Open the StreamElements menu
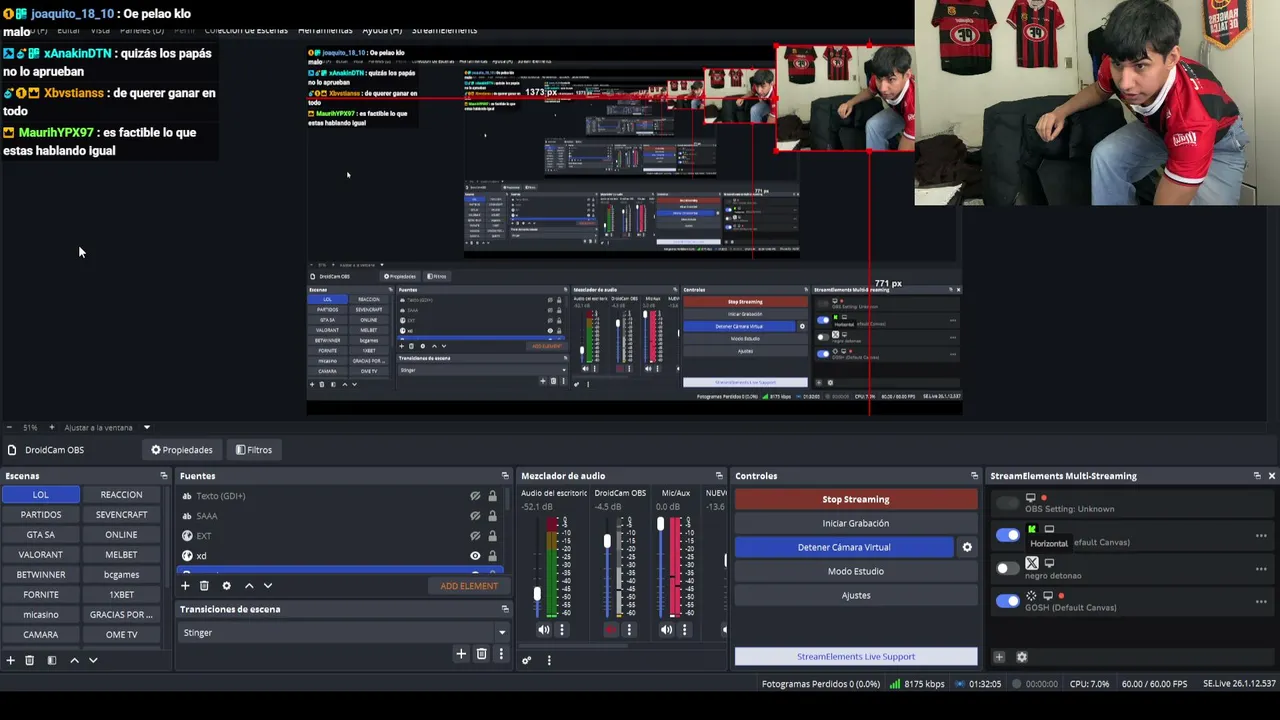1280x720 pixels. (x=444, y=30)
